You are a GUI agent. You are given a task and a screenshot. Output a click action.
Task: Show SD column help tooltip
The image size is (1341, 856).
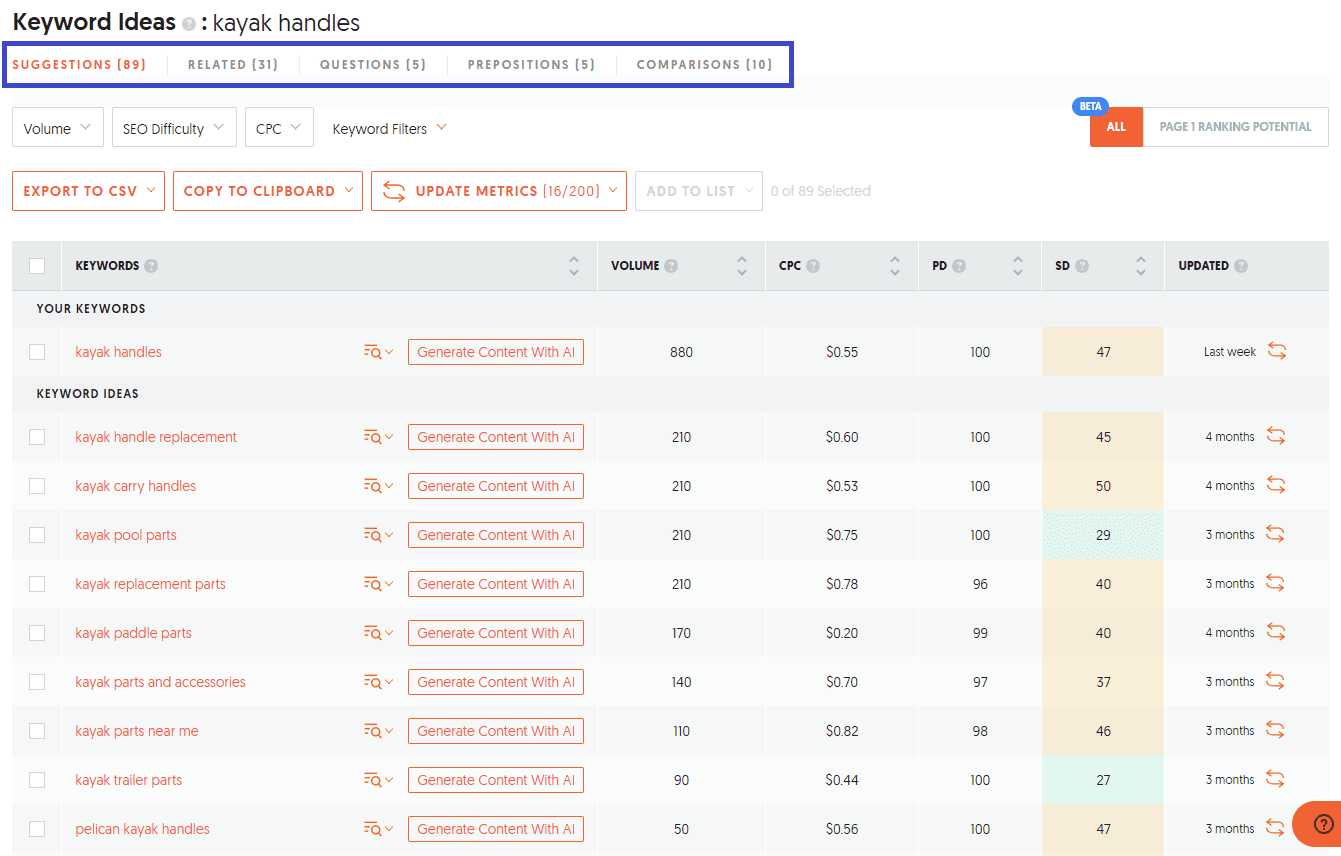click(x=1082, y=266)
